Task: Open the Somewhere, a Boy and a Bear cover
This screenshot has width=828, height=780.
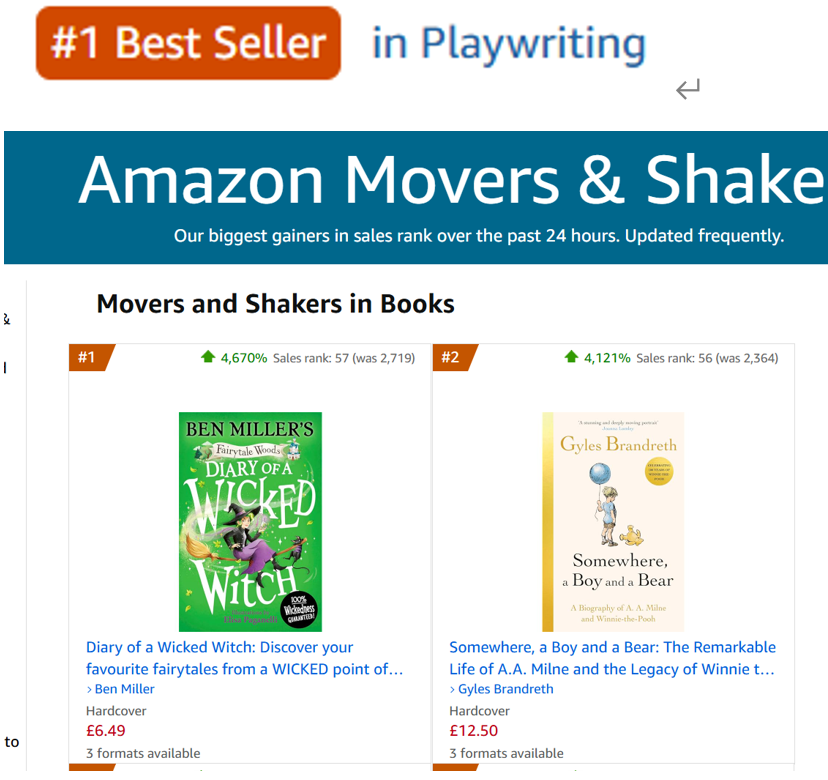Action: coord(613,521)
